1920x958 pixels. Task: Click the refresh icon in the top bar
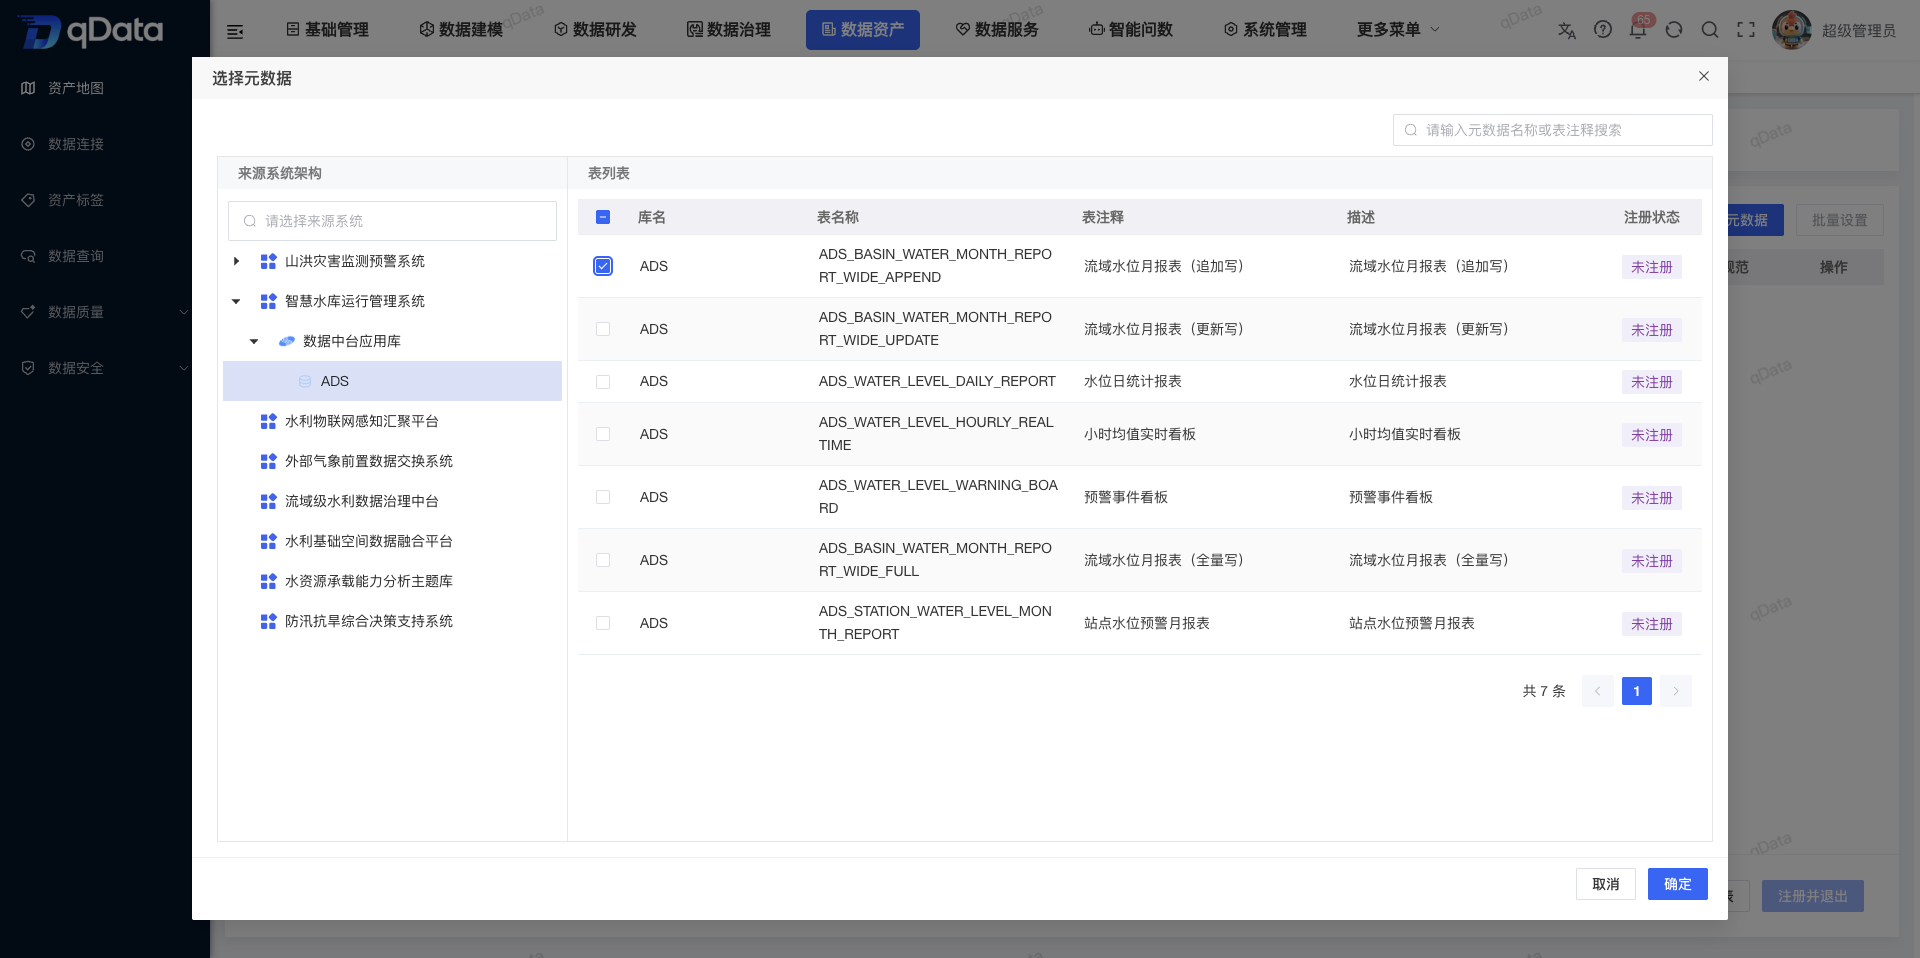tap(1674, 30)
